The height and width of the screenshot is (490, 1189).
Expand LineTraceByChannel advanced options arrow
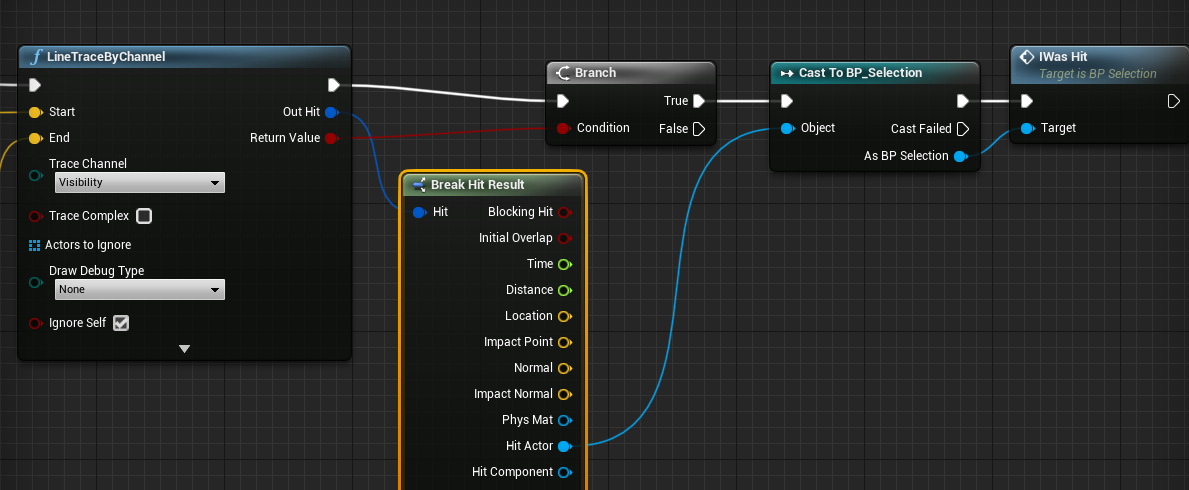pos(184,349)
